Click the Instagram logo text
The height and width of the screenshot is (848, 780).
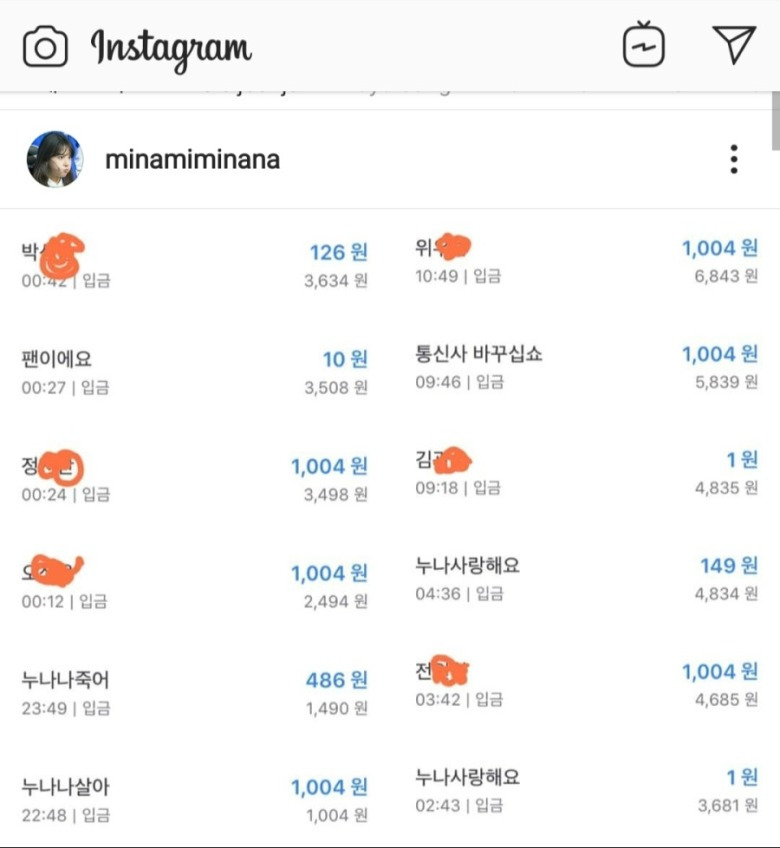171,49
